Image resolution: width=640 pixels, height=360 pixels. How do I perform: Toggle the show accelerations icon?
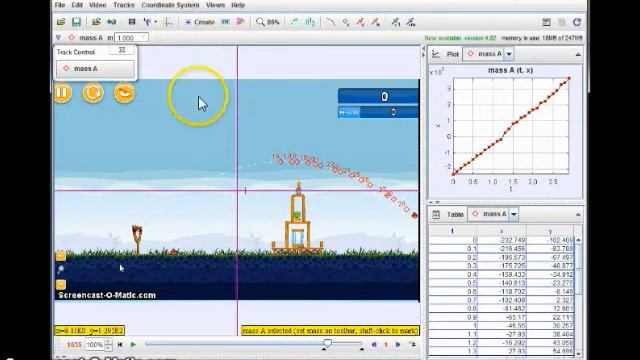point(376,22)
